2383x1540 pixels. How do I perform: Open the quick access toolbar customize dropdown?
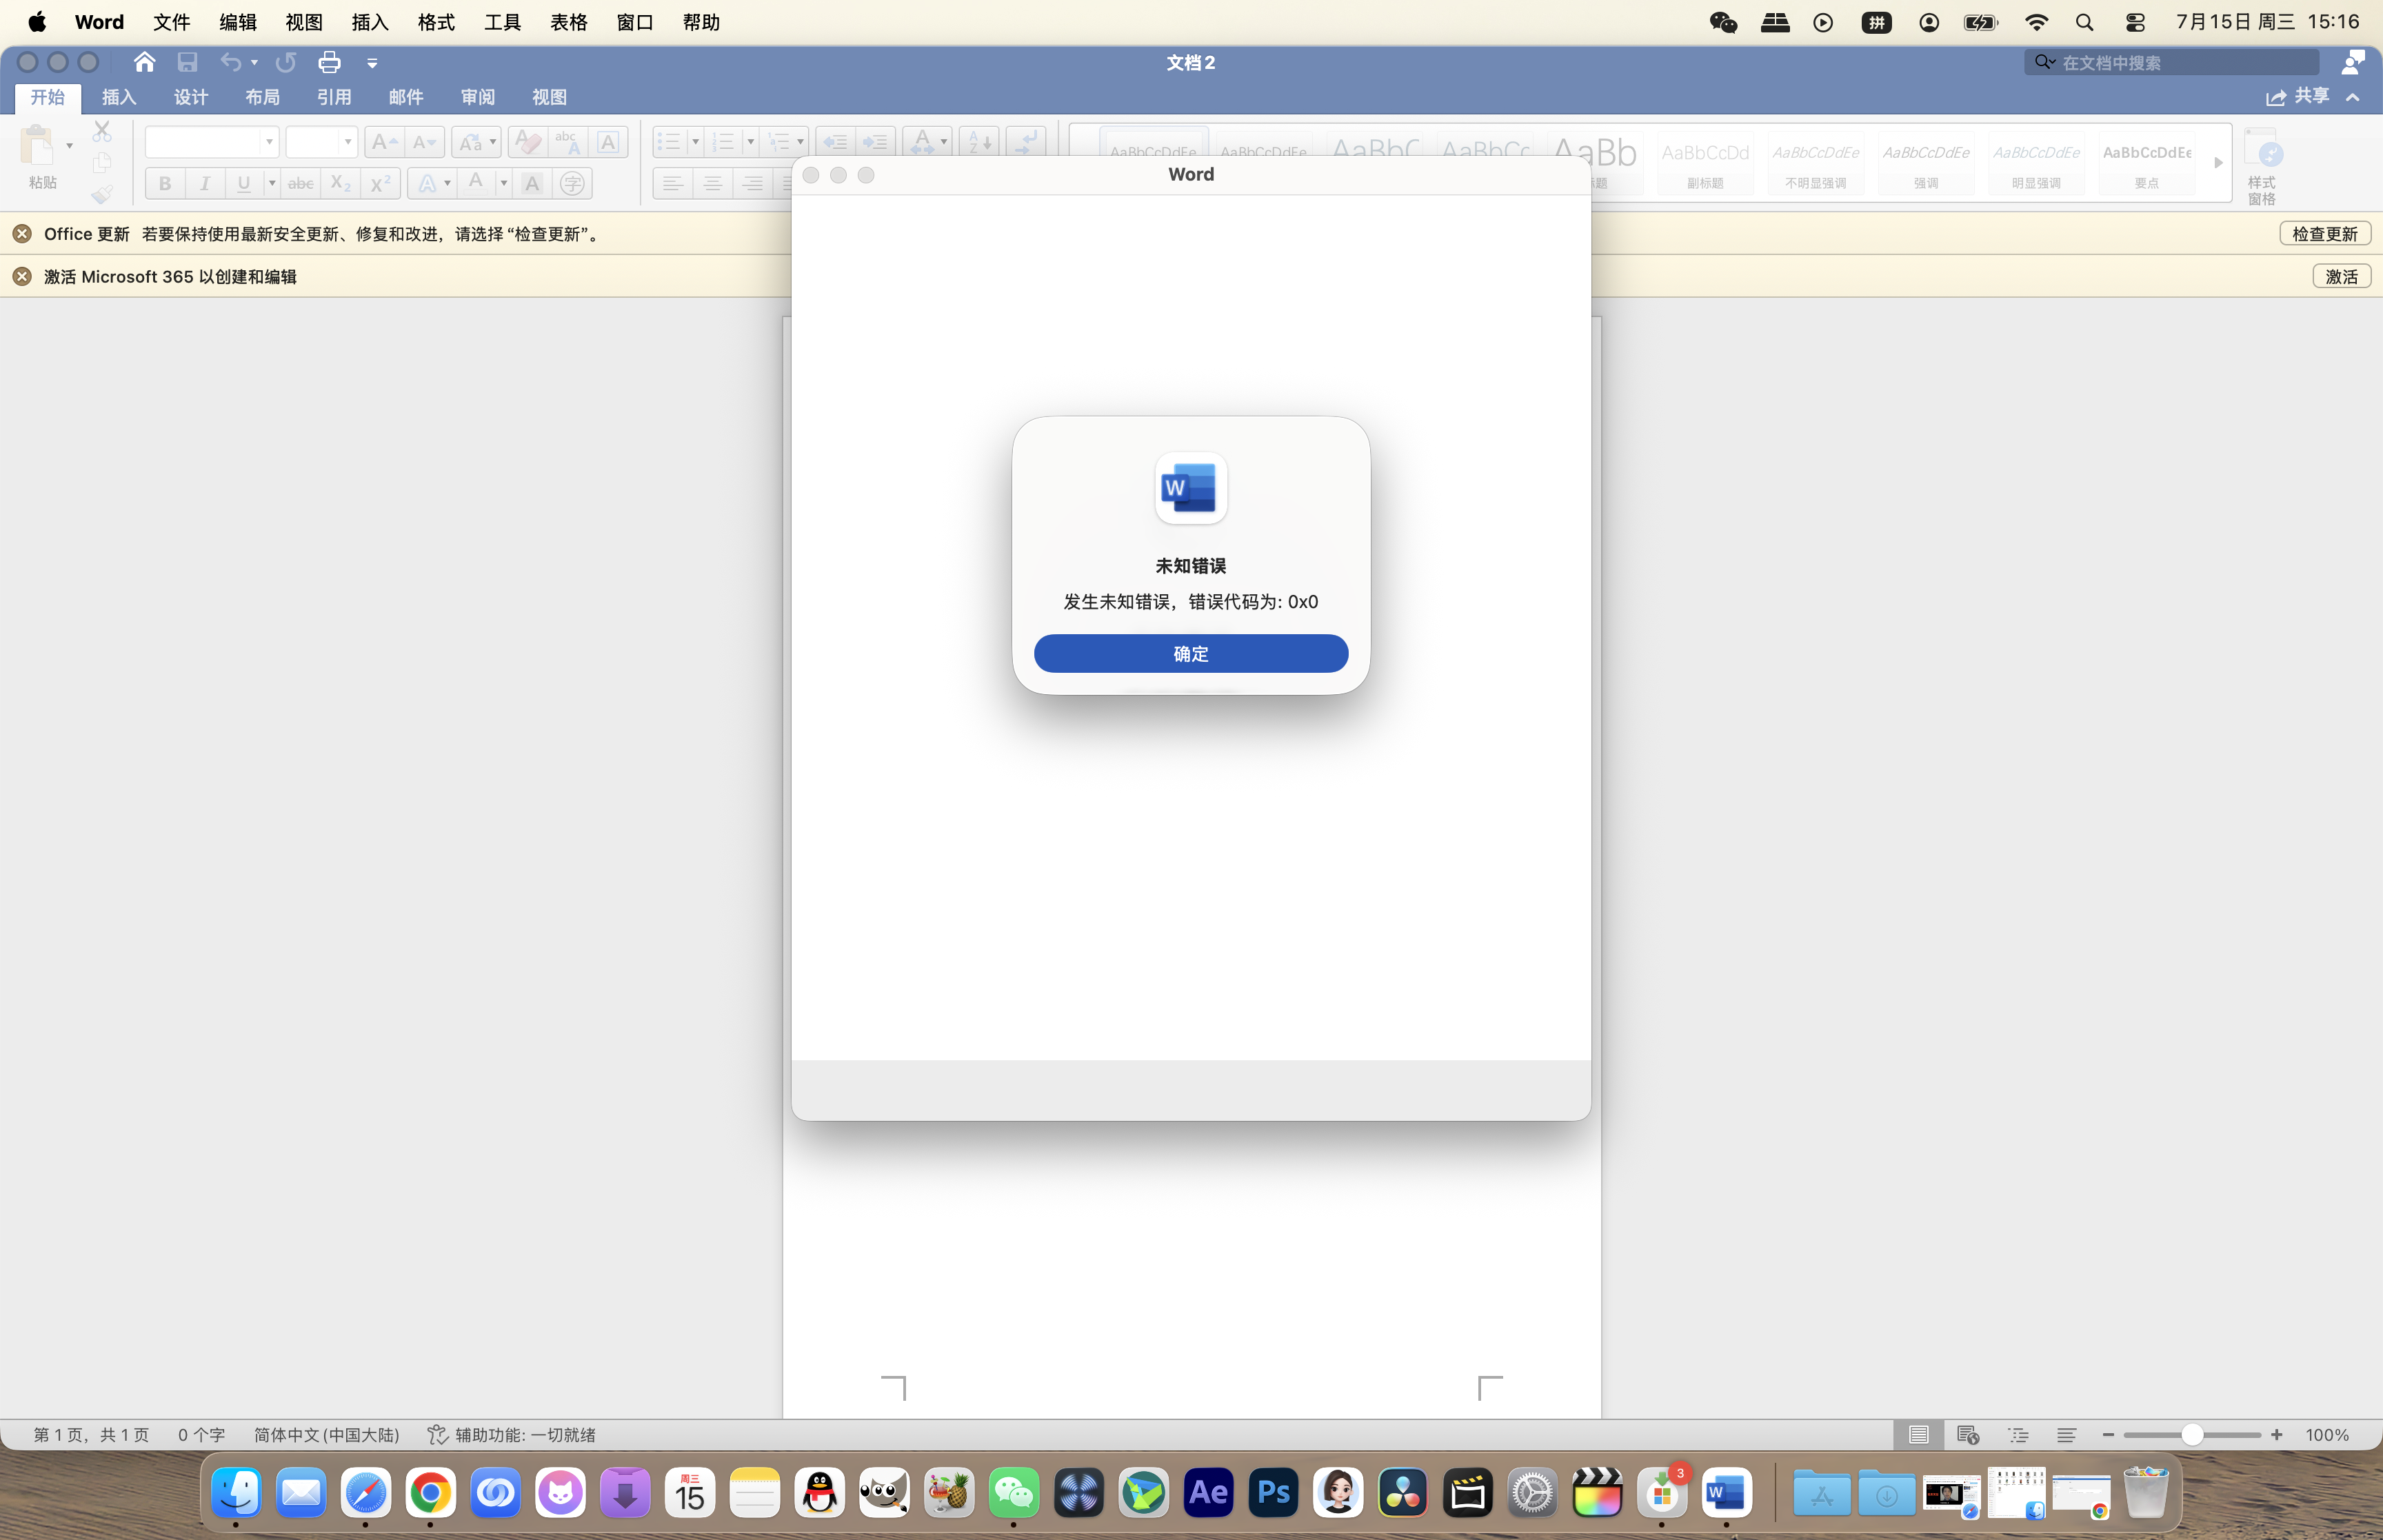tap(372, 63)
